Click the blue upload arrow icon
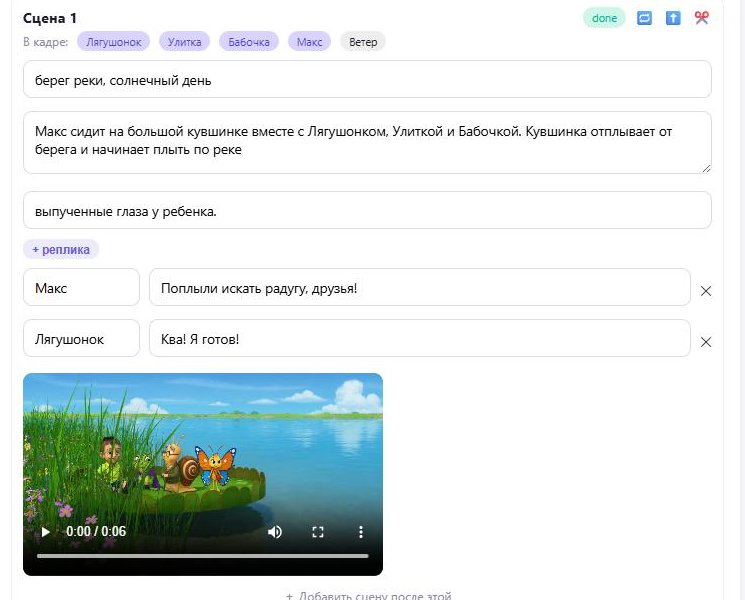This screenshot has height=600, width=745. 673,18
